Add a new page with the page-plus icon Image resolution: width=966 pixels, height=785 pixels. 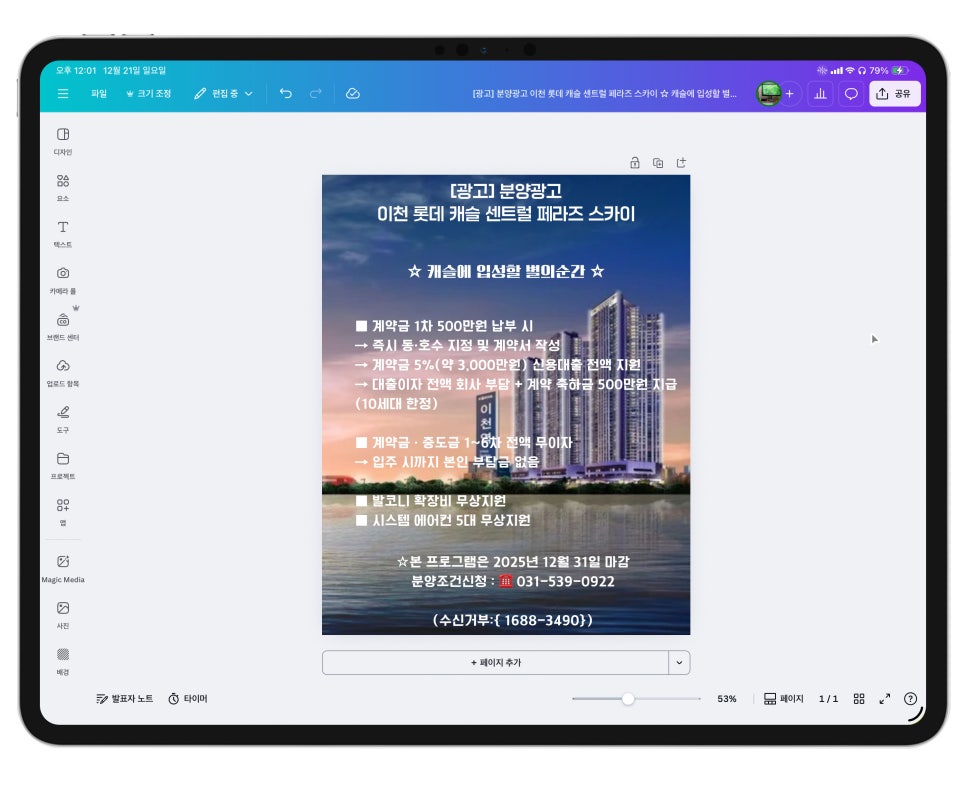681,163
